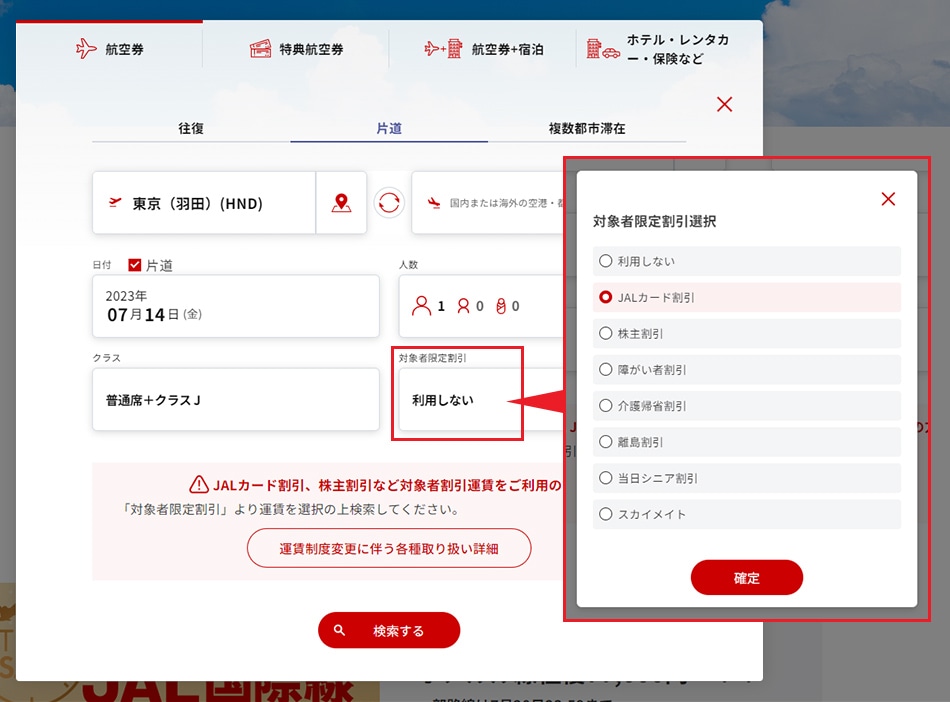Click the magnifier icon in search button
The height and width of the screenshot is (702, 950).
[339, 630]
